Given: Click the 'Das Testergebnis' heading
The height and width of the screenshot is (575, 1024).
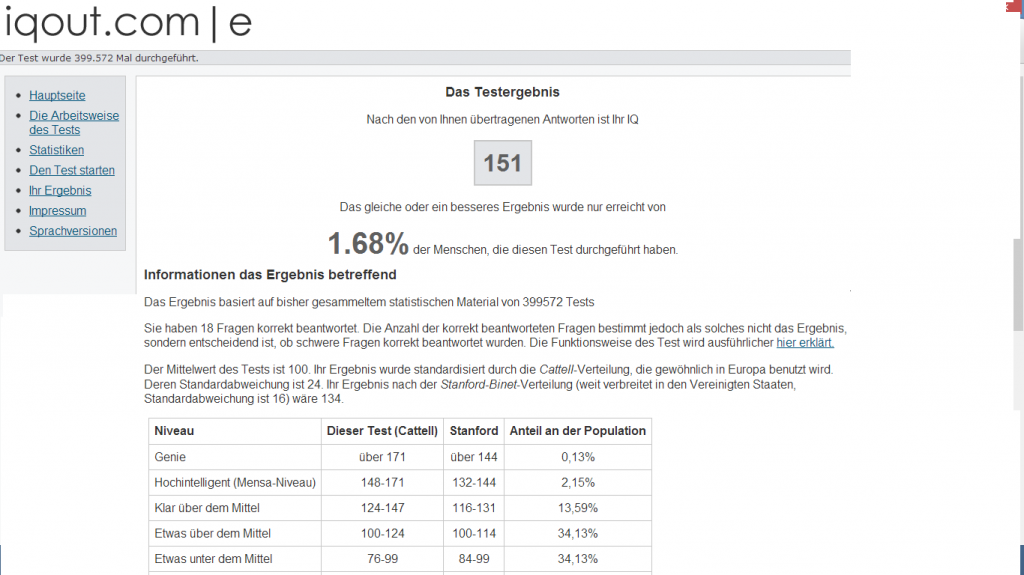Looking at the screenshot, I should point(502,92).
